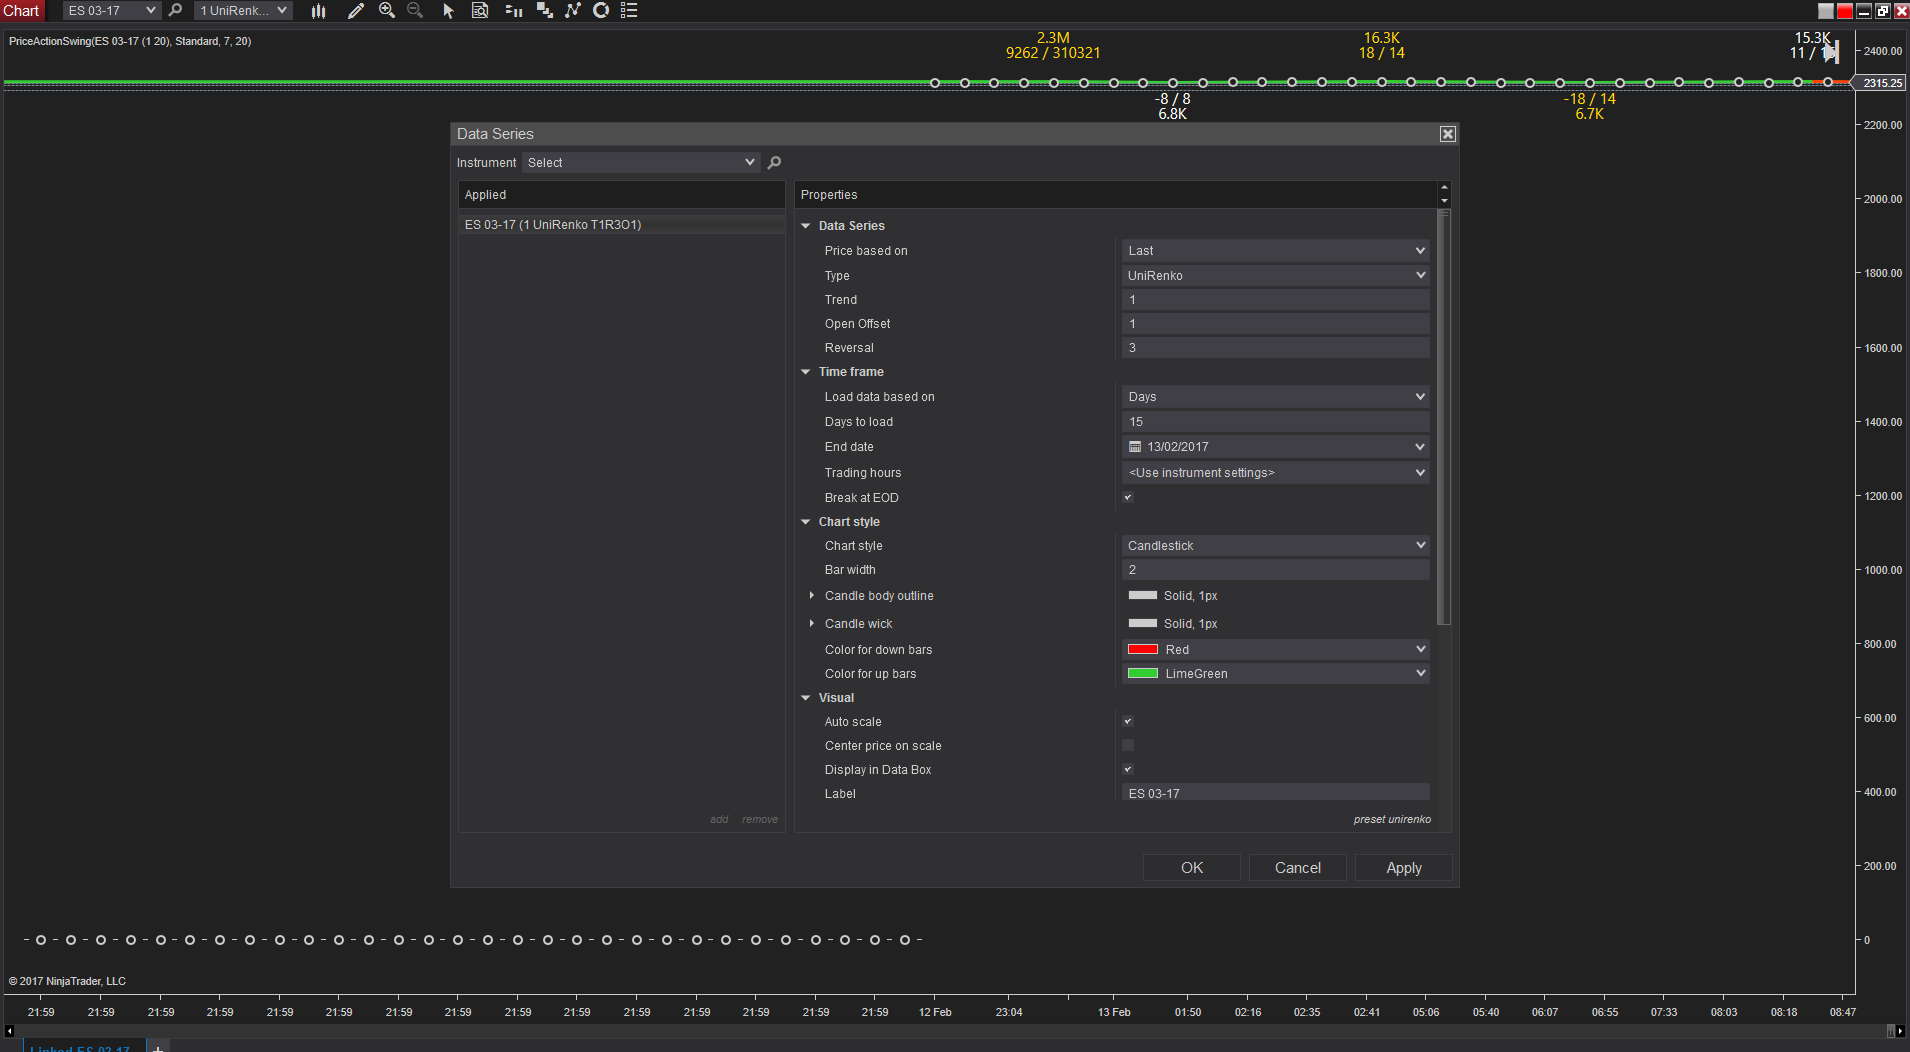Click the add link under Applied list
Image resolution: width=1910 pixels, height=1052 pixels.
719,819
